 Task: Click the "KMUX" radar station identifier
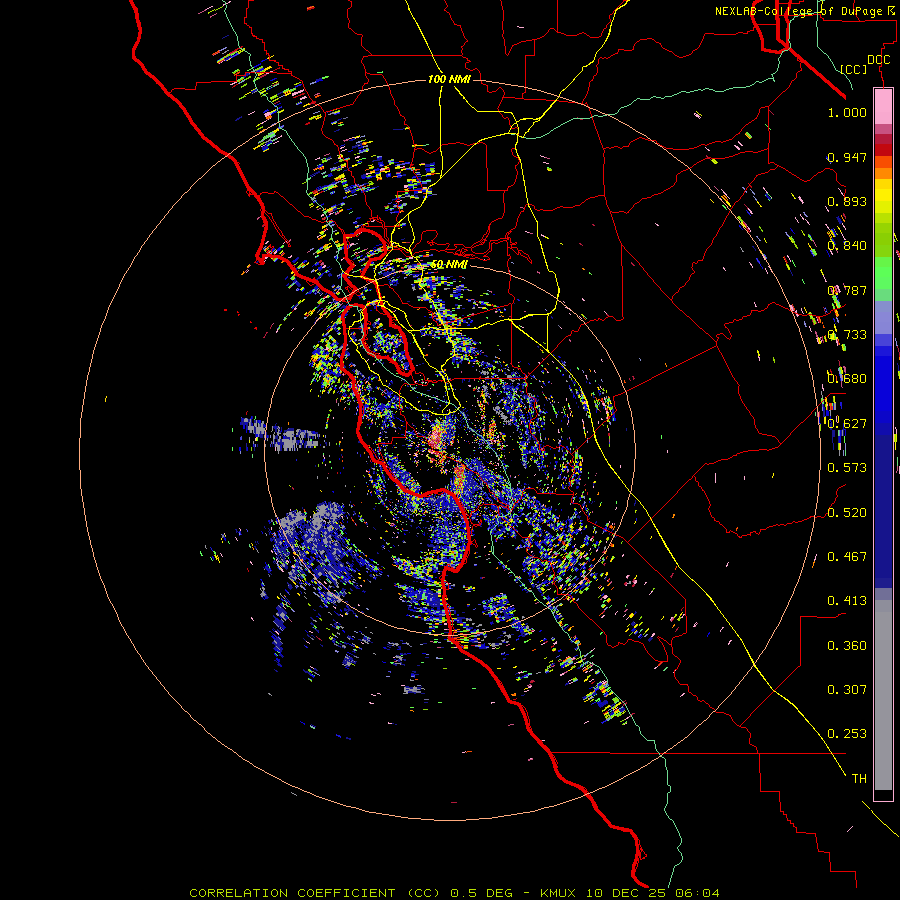coord(559,893)
